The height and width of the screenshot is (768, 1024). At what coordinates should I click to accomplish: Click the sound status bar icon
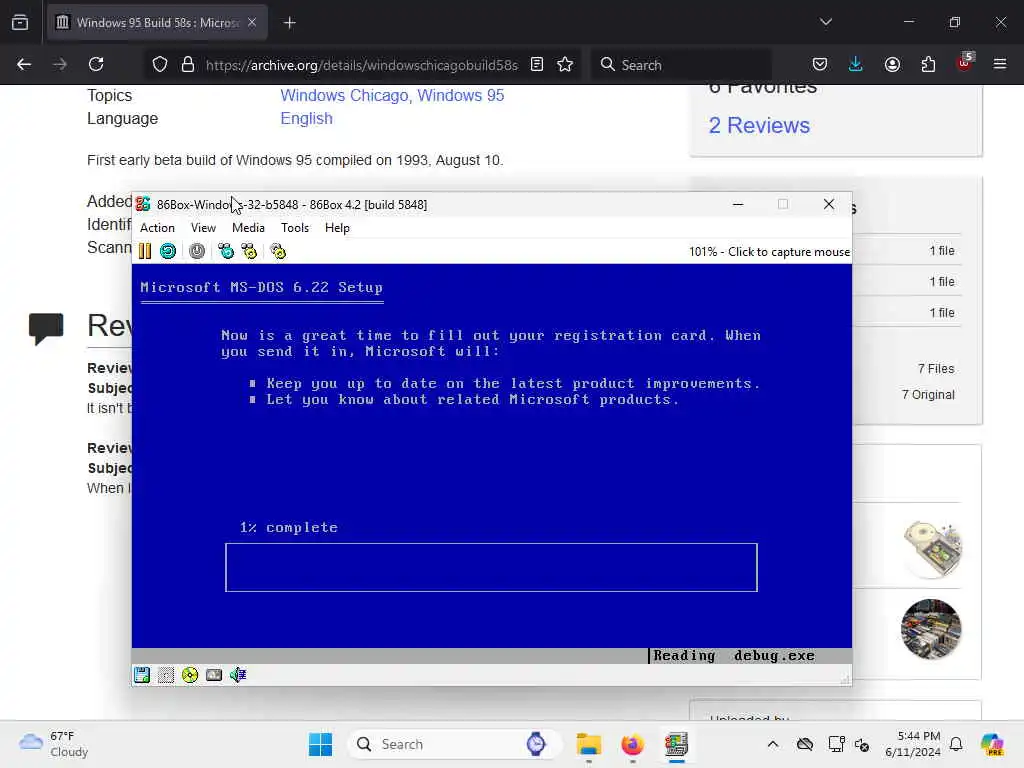(238, 675)
